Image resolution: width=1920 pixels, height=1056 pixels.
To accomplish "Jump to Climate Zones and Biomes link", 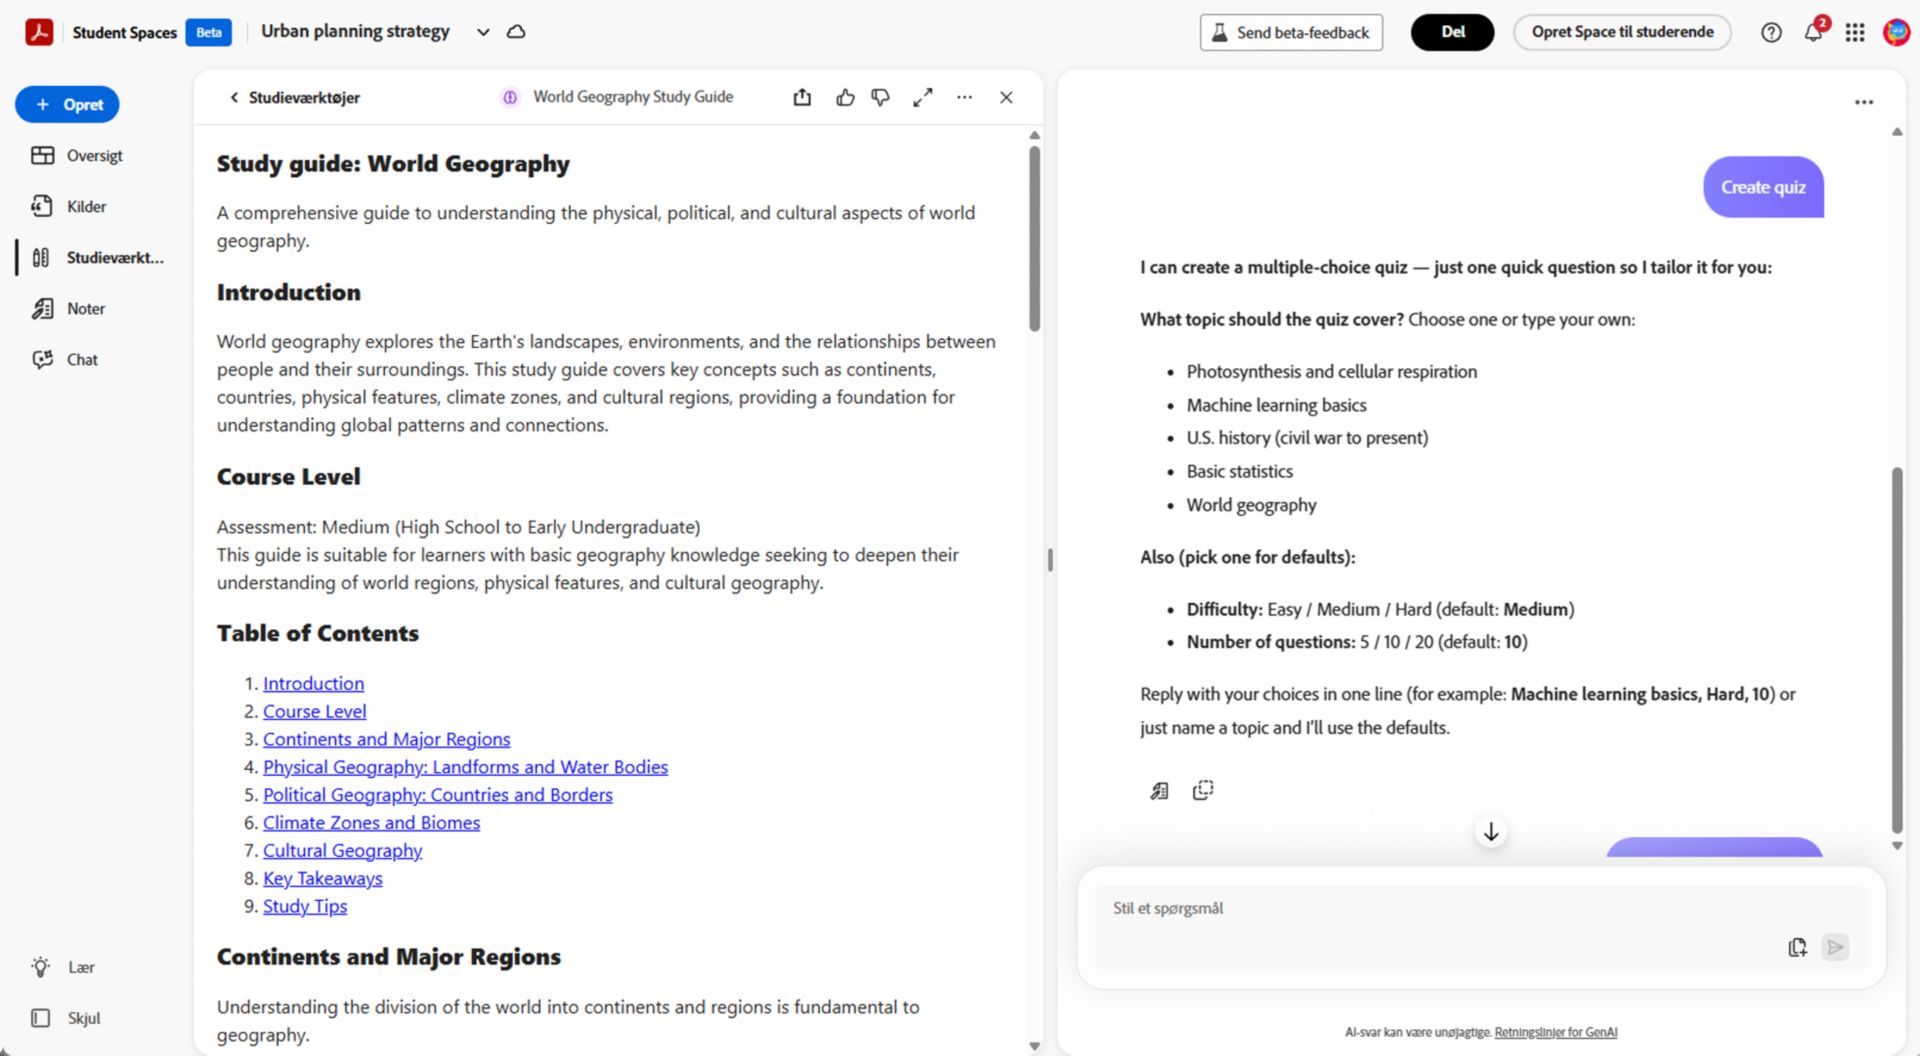I will (x=371, y=823).
